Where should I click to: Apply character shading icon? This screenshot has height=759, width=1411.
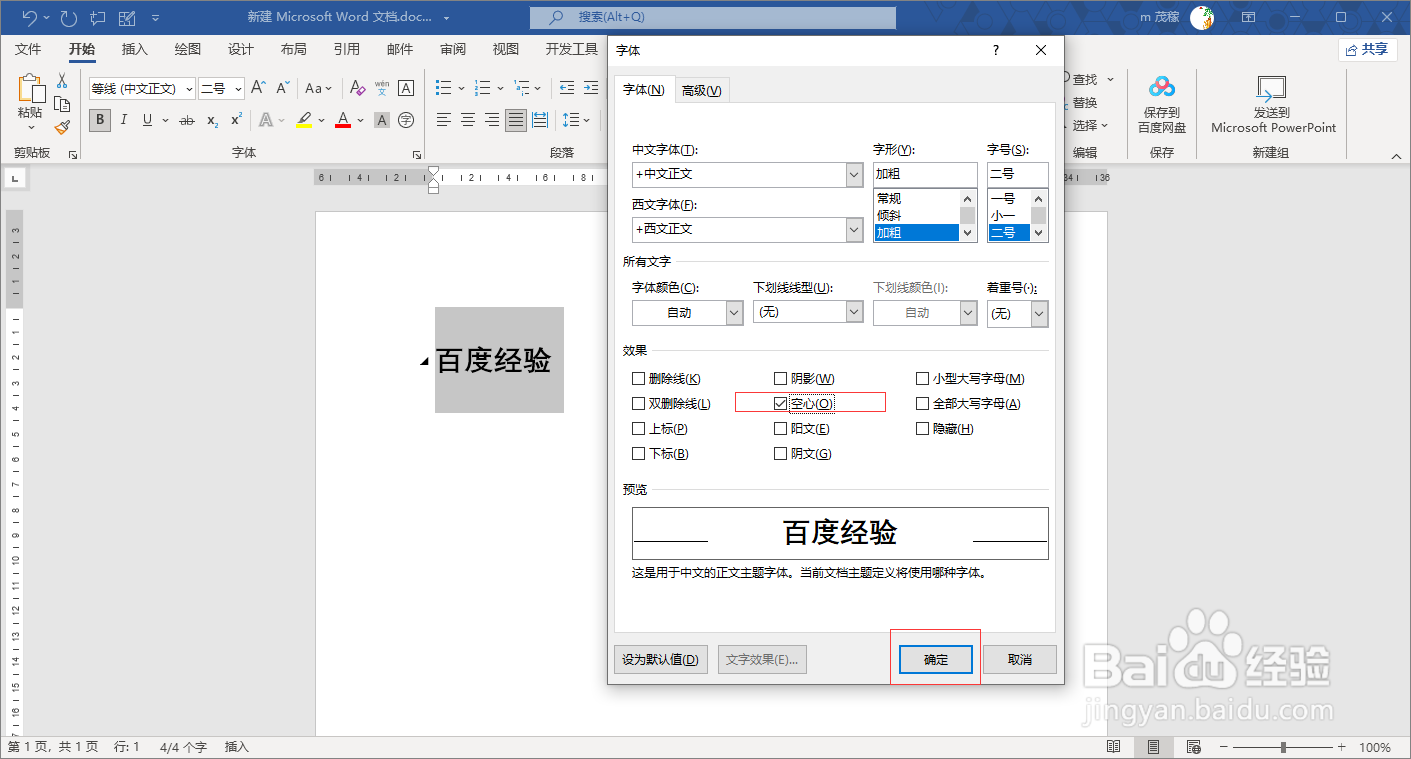click(x=382, y=120)
